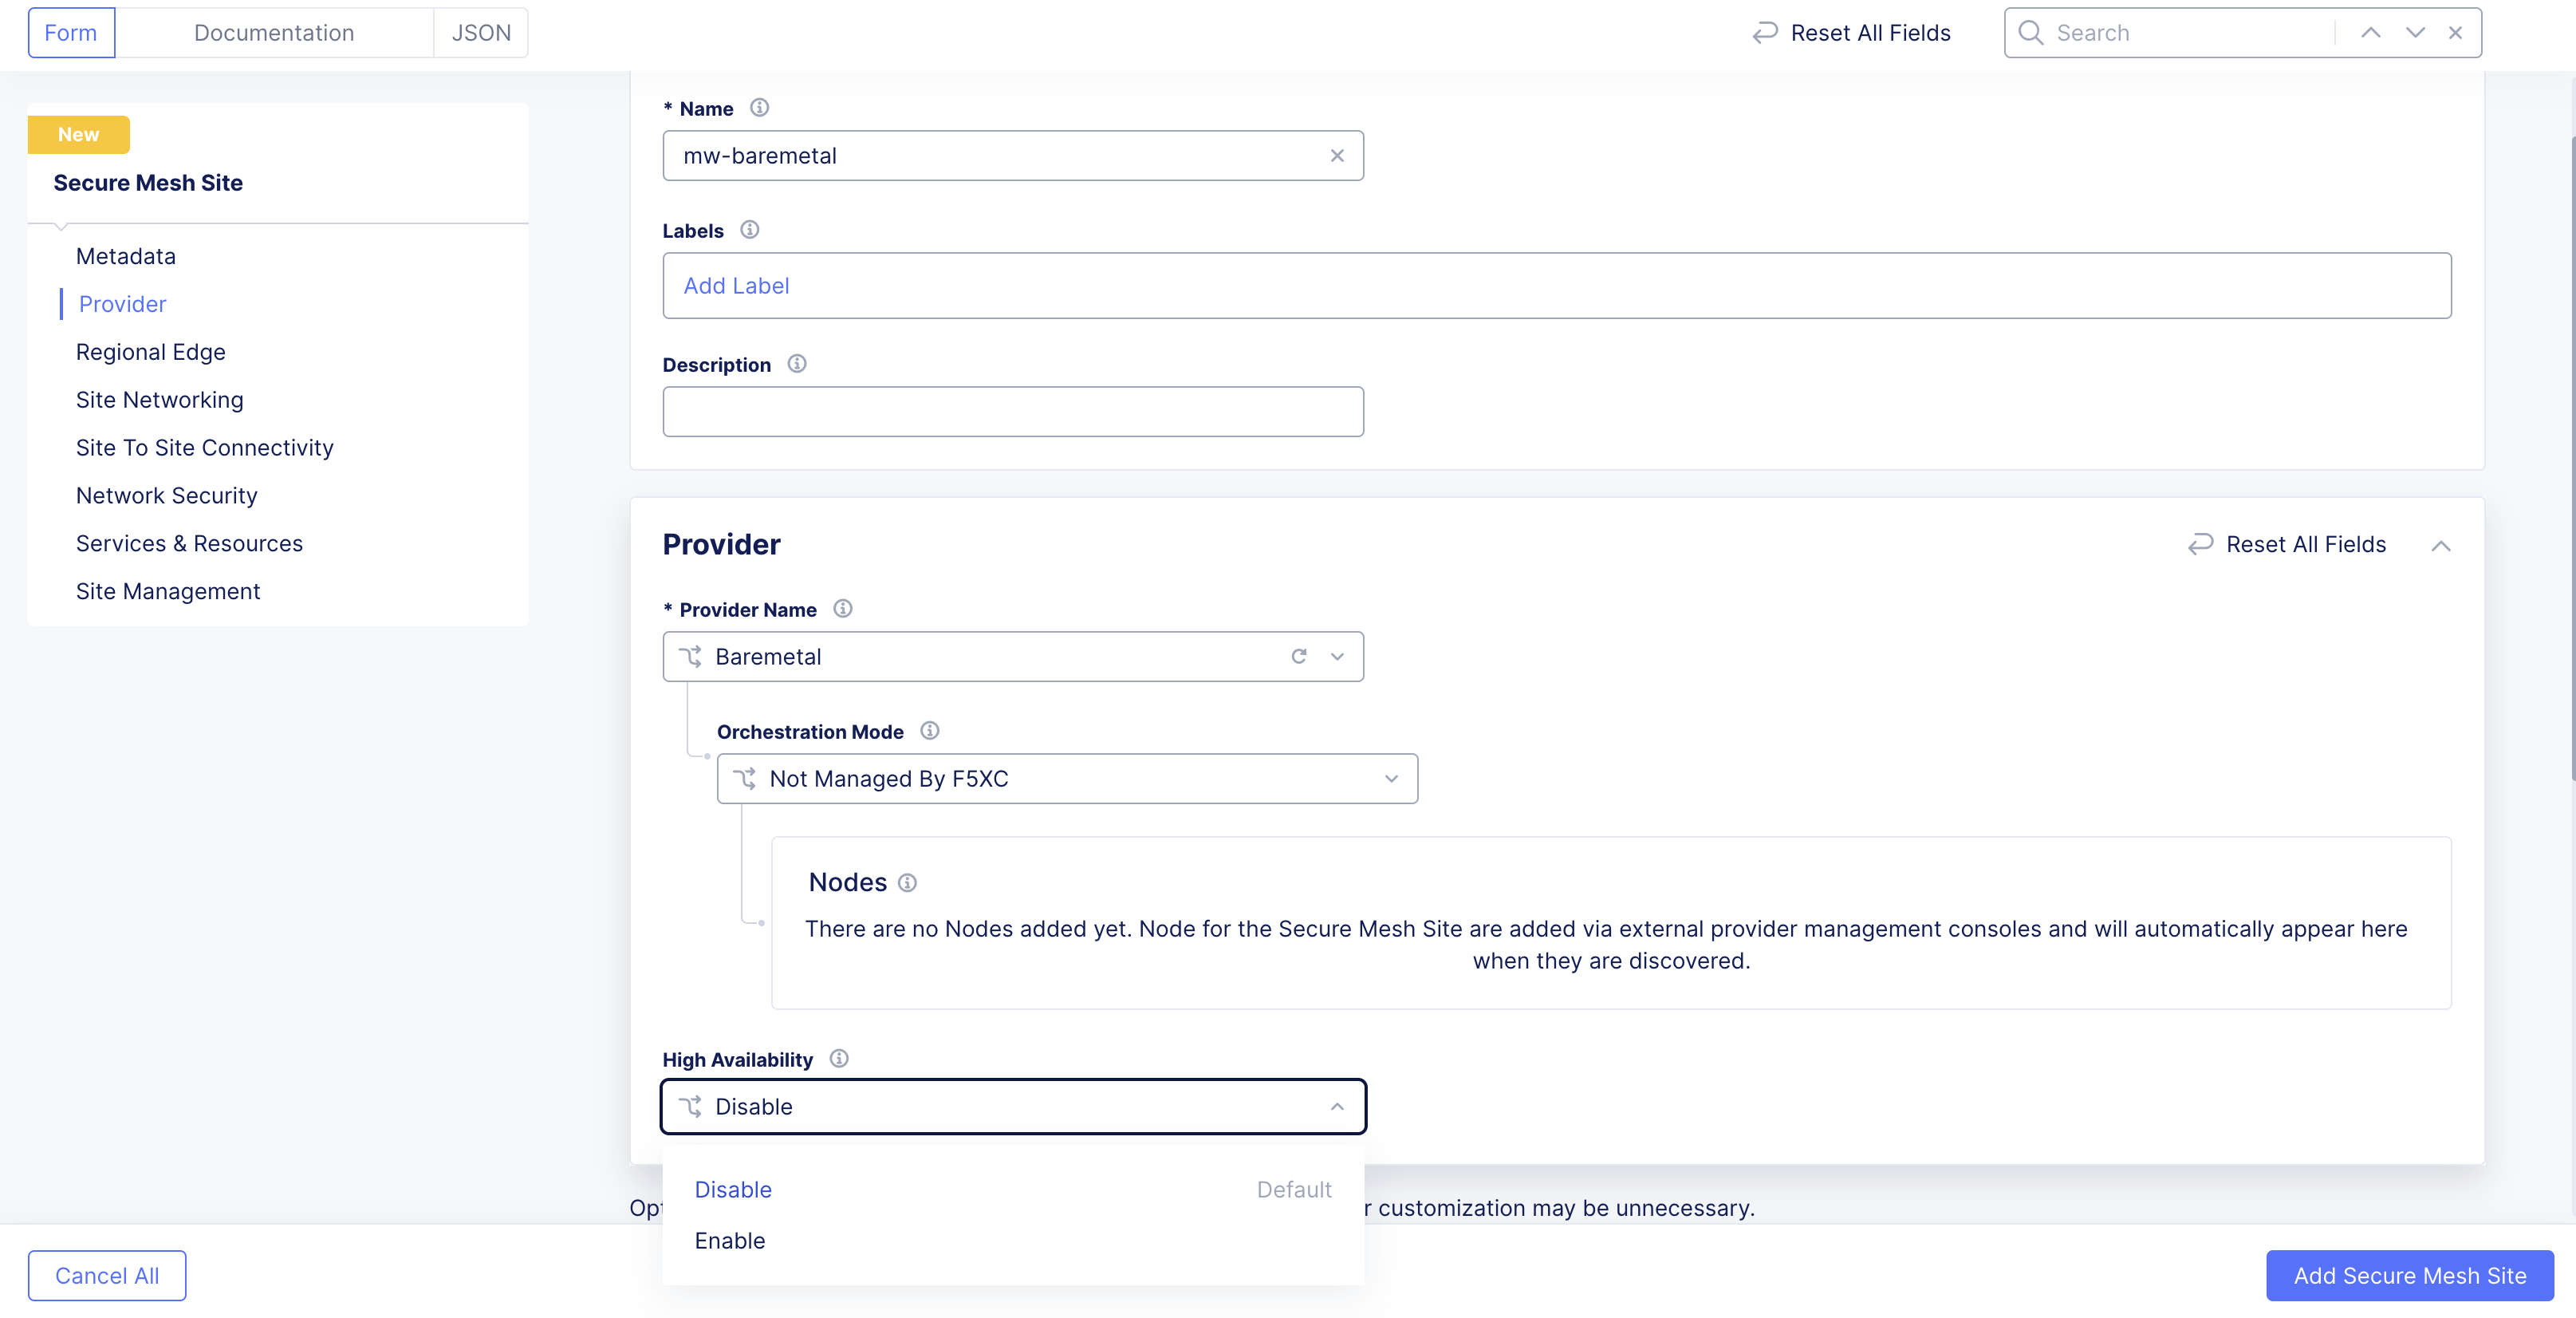Screen dimensions: 2576x1318
Task: Navigate to Site Networking in sidebar
Action: pos(159,400)
